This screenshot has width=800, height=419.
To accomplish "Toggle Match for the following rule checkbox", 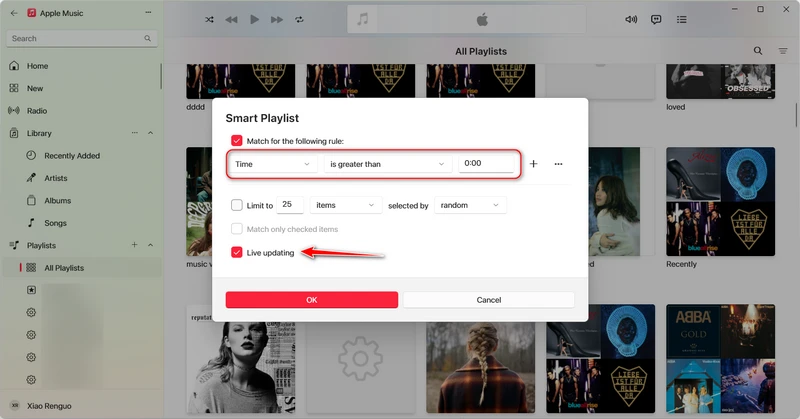I will coord(236,140).
